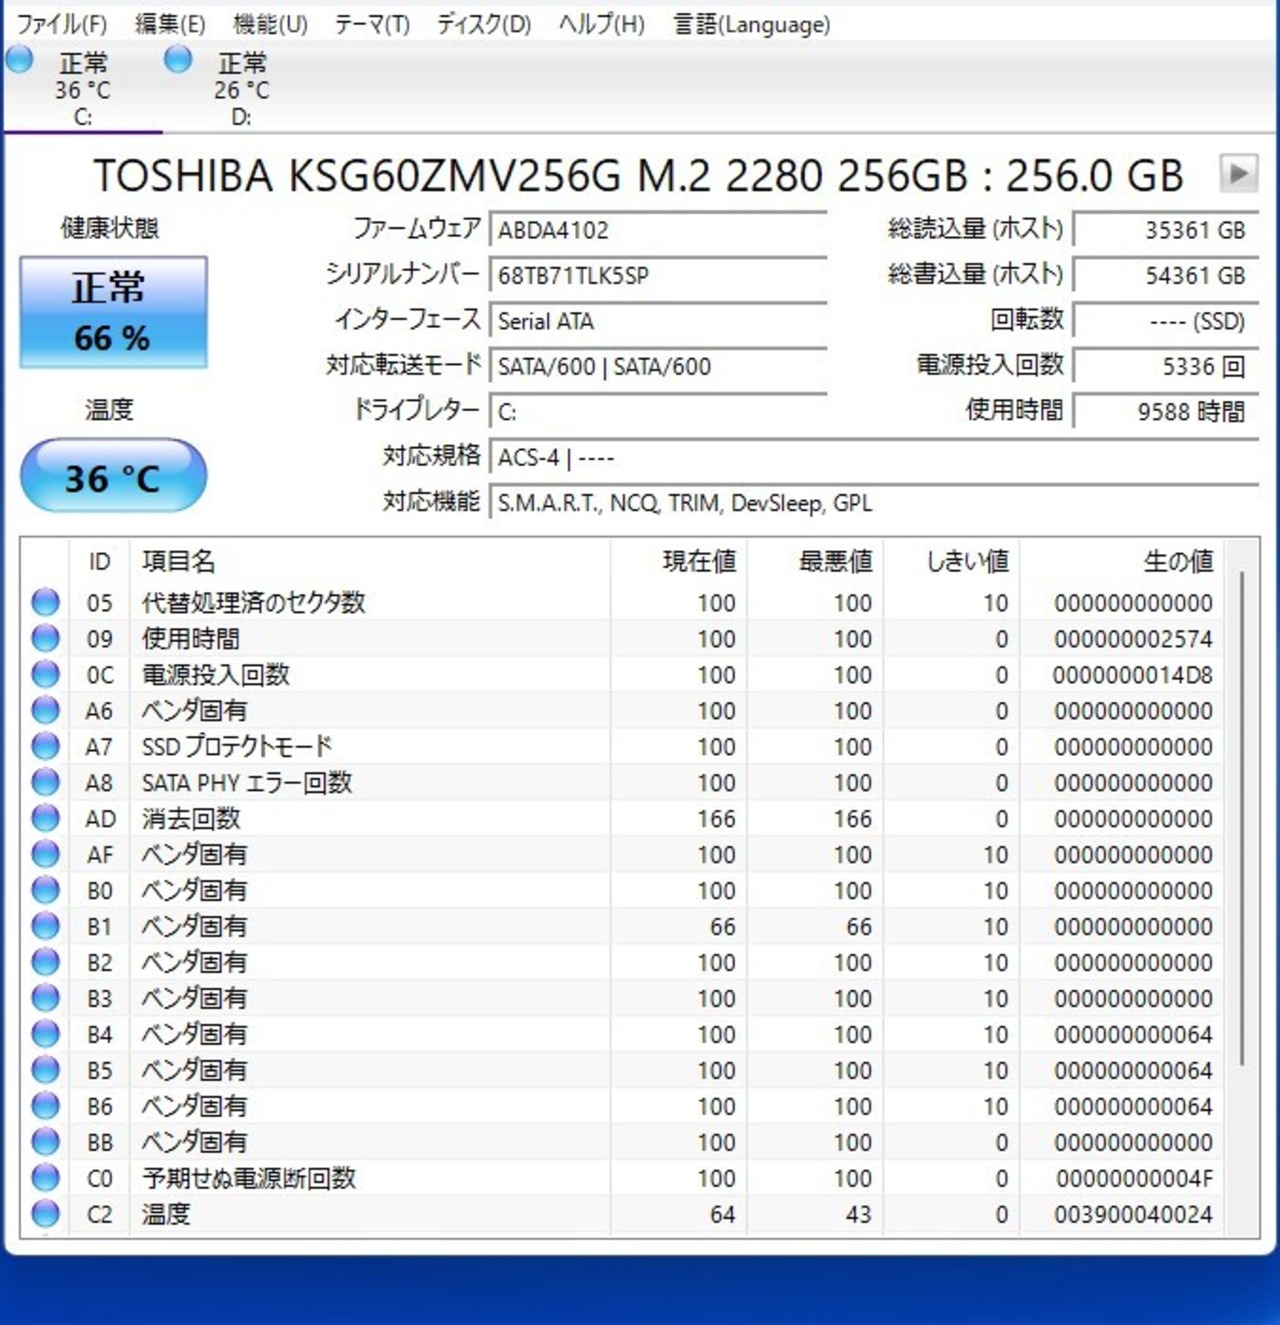The image size is (1280, 1325).
Task: Select the 予期せぬ電源断回数 attribute name
Action: click(x=249, y=1178)
